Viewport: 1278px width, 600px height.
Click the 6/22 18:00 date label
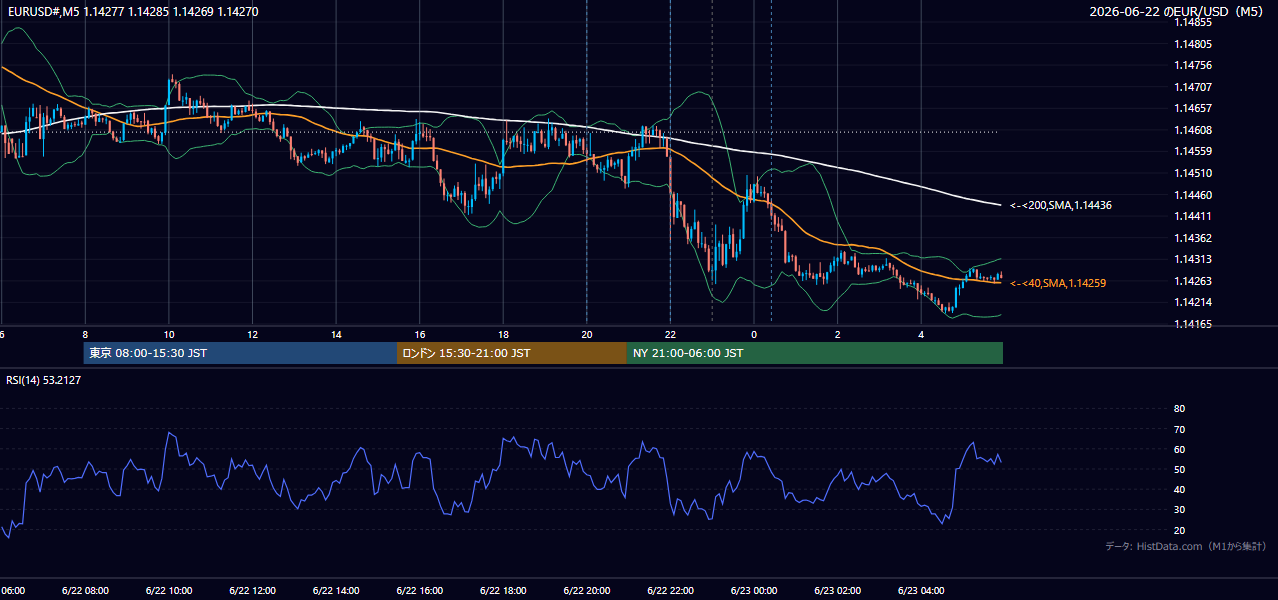[x=503, y=590]
